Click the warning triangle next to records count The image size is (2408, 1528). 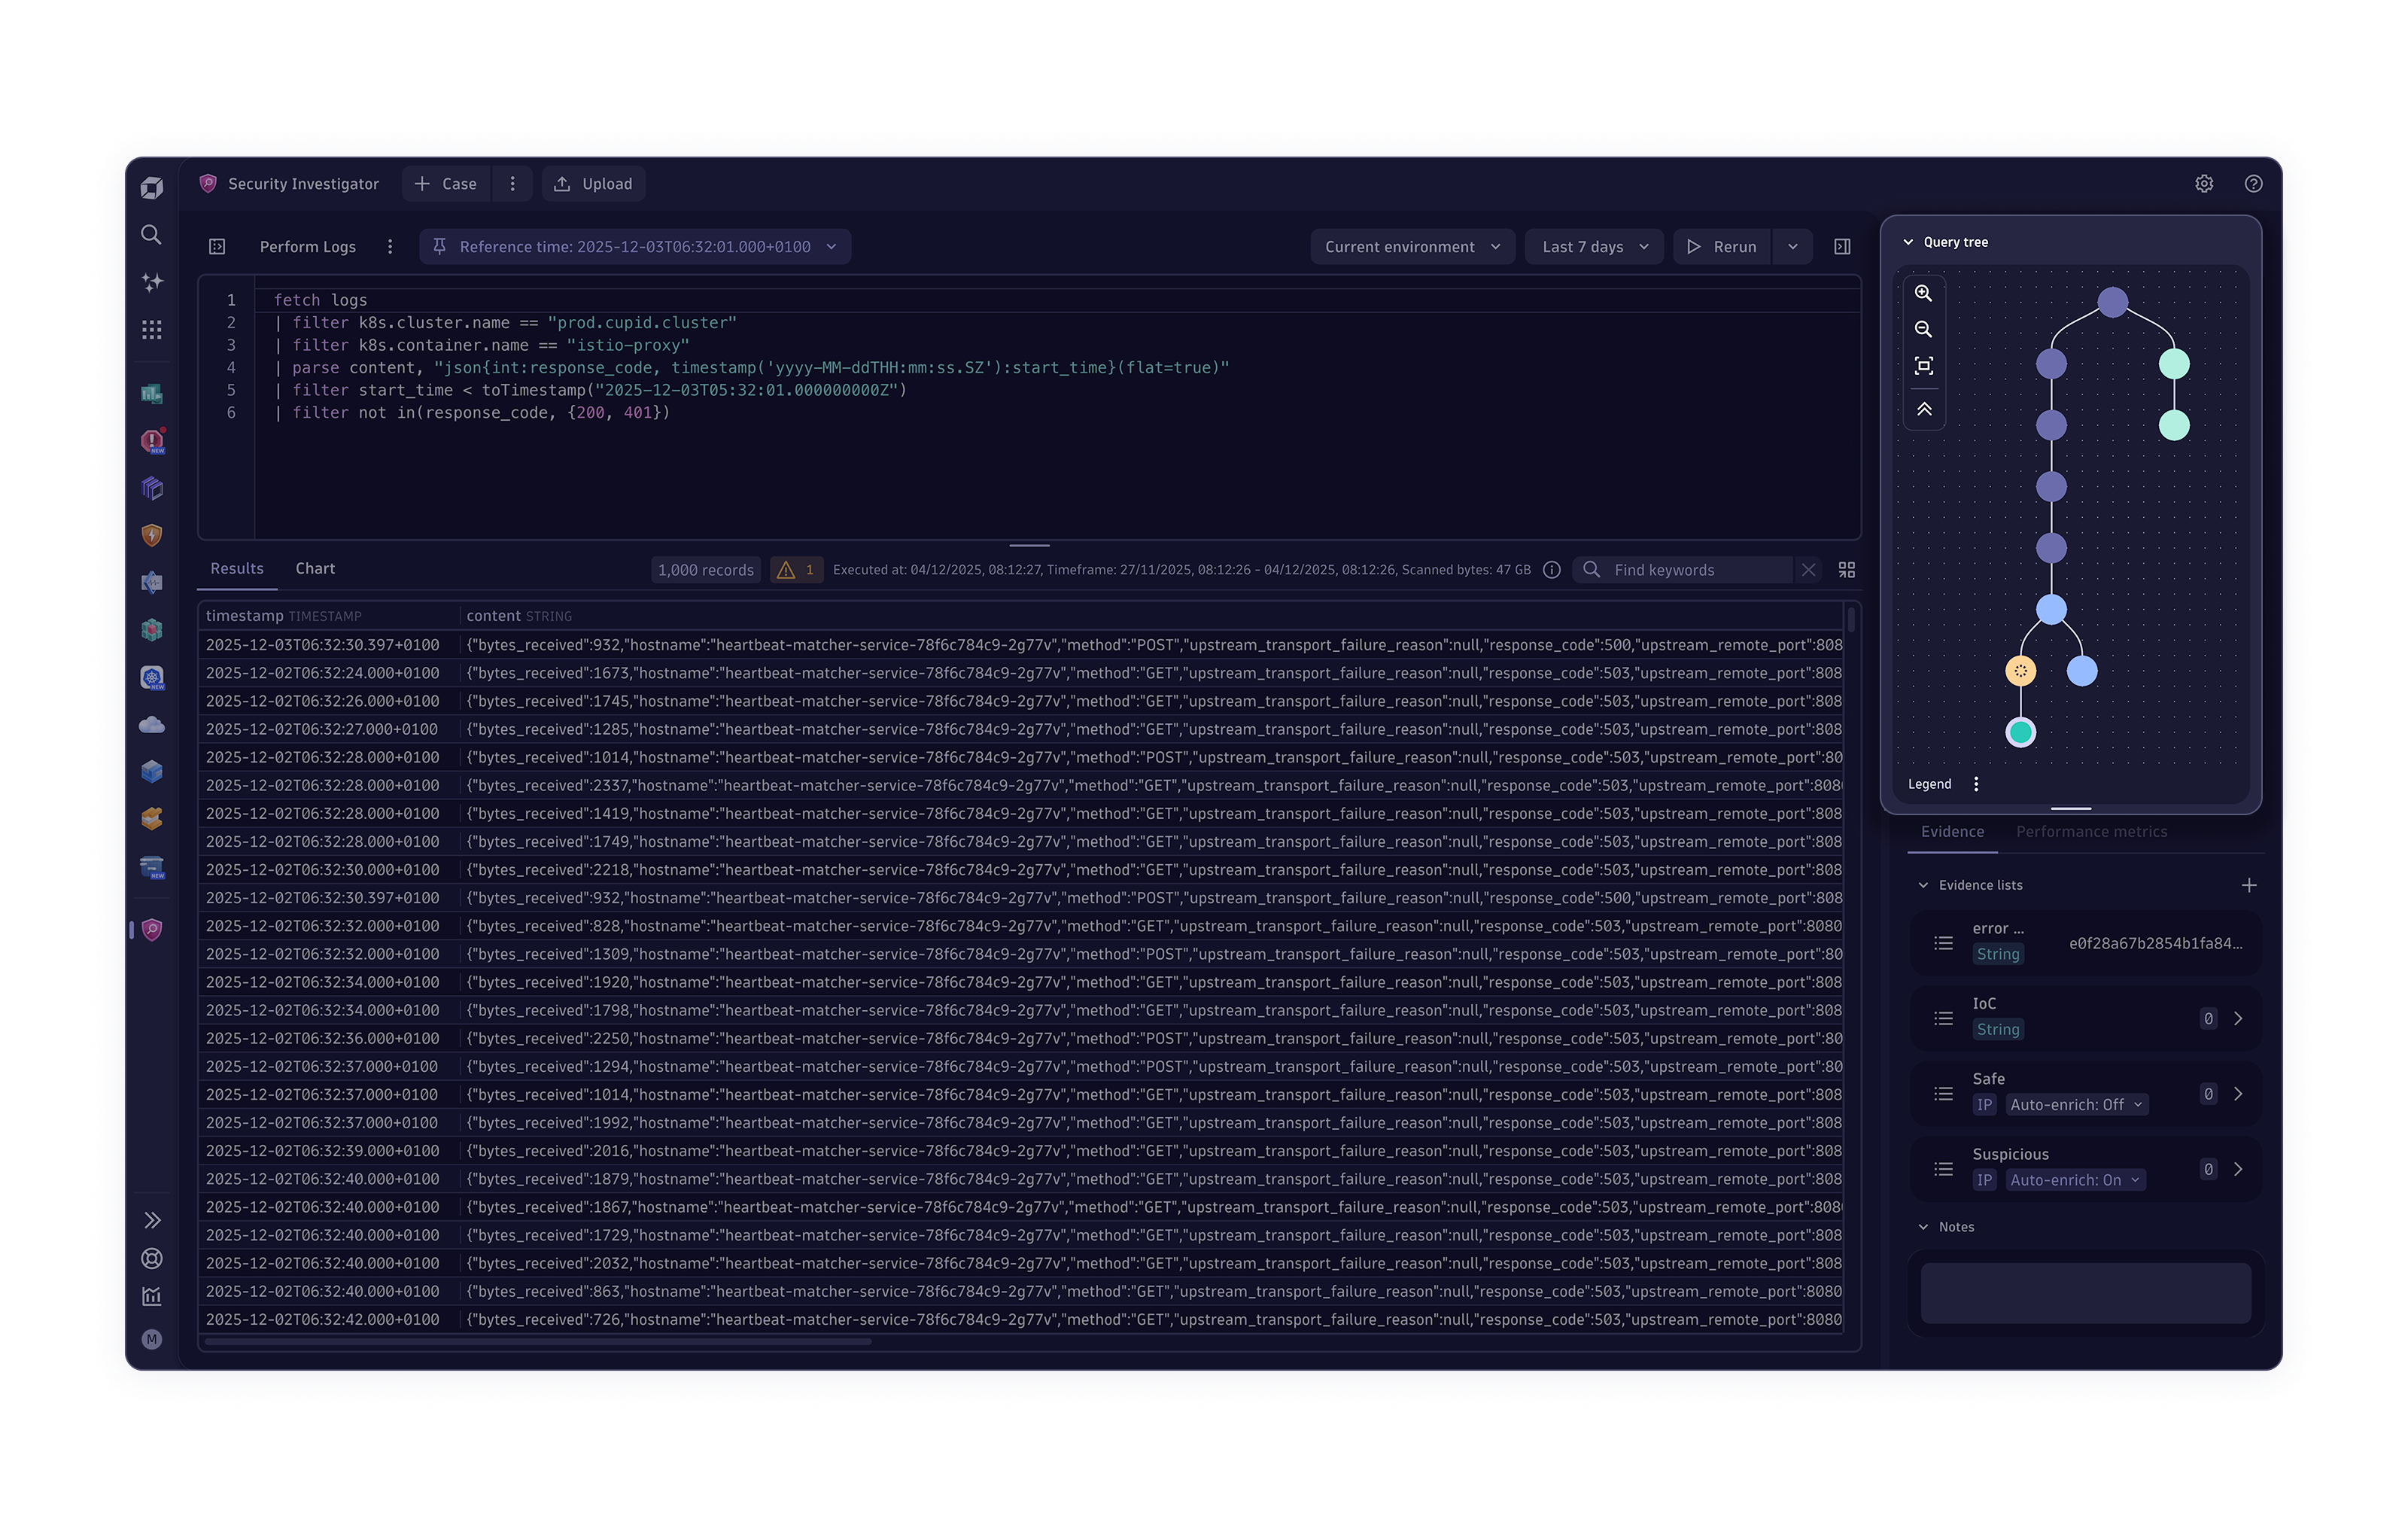tap(786, 570)
